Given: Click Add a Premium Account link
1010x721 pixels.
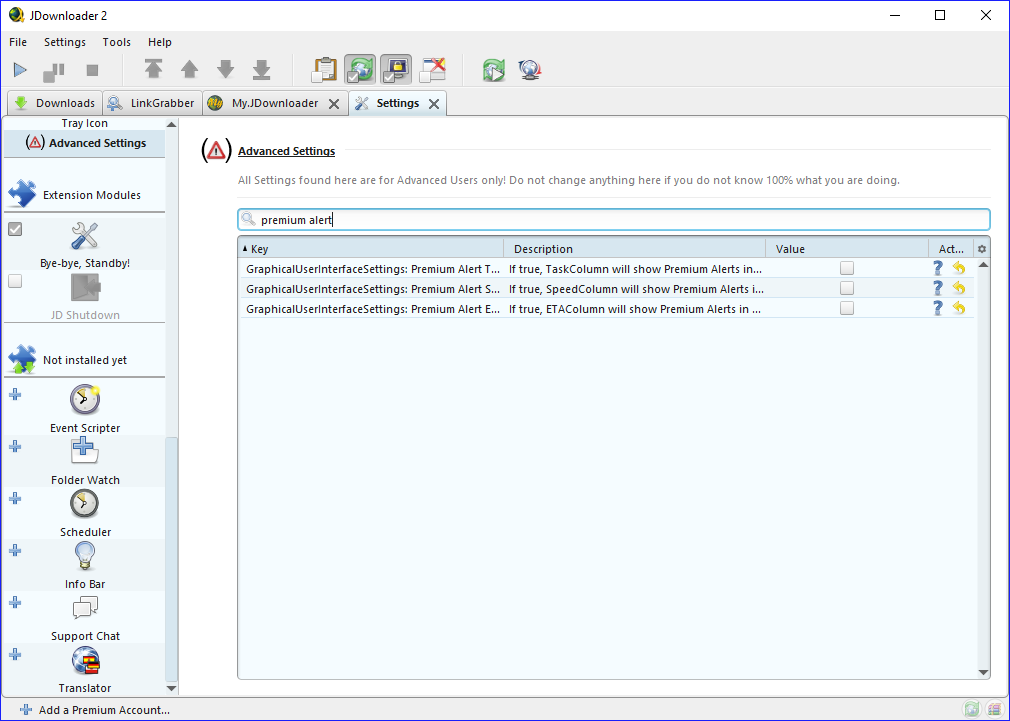Looking at the screenshot, I should (95, 709).
